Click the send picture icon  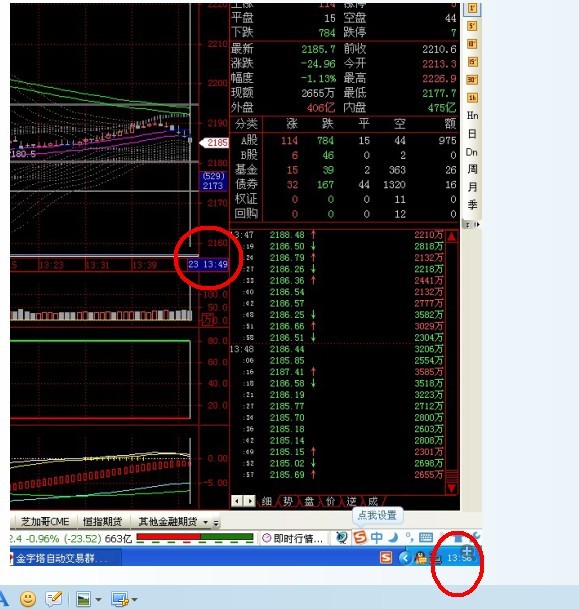tap(84, 599)
